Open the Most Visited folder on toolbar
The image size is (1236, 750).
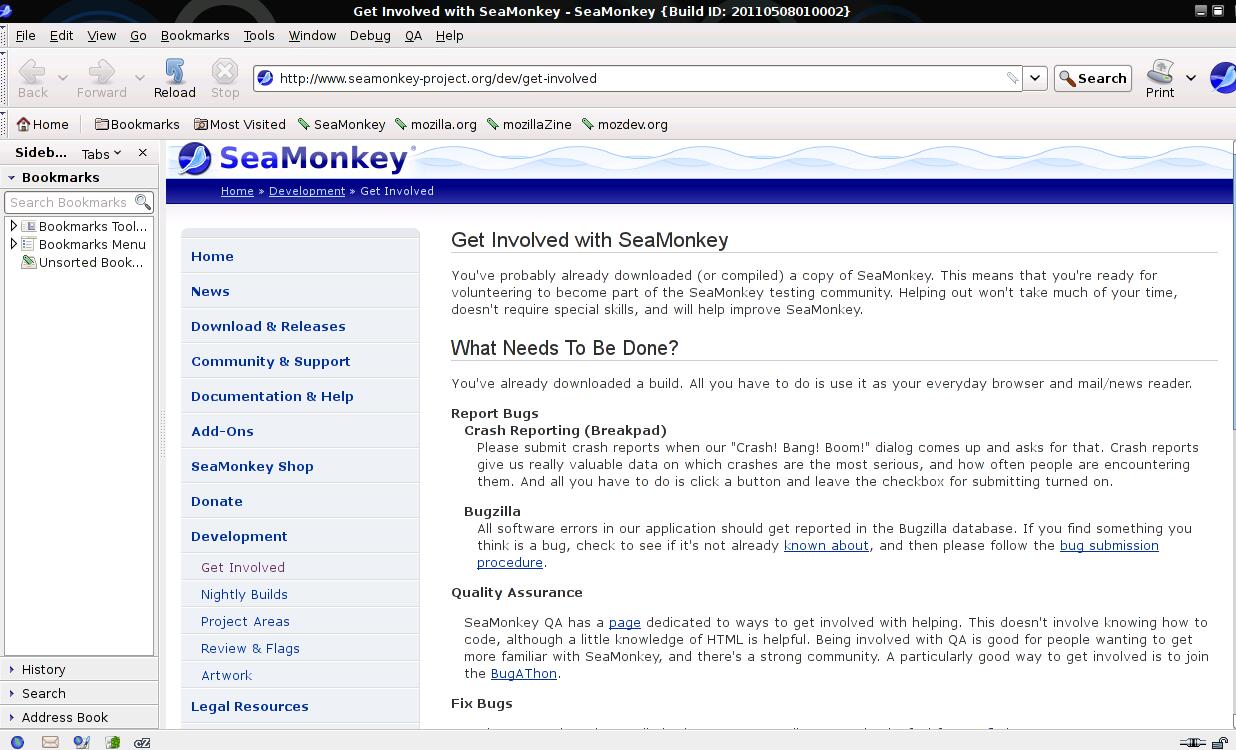tap(240, 125)
